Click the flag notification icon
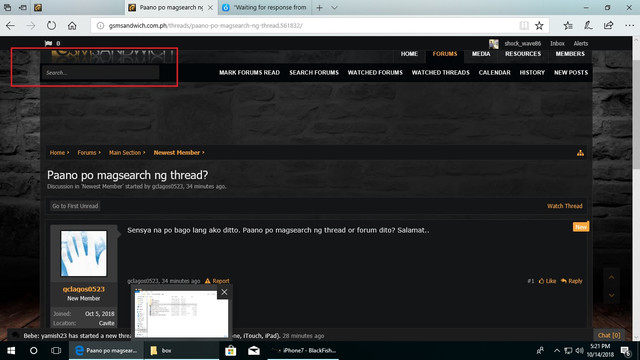The width and height of the screenshot is (640, 360). pos(48,43)
